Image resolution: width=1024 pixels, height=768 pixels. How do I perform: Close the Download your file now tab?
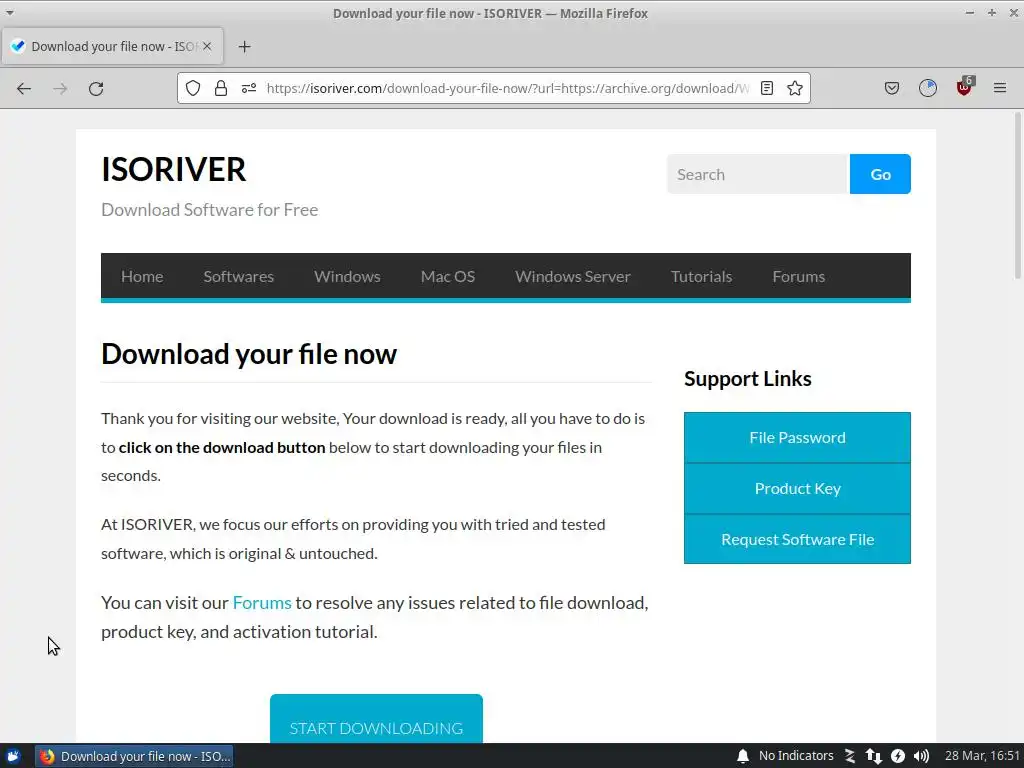(207, 46)
